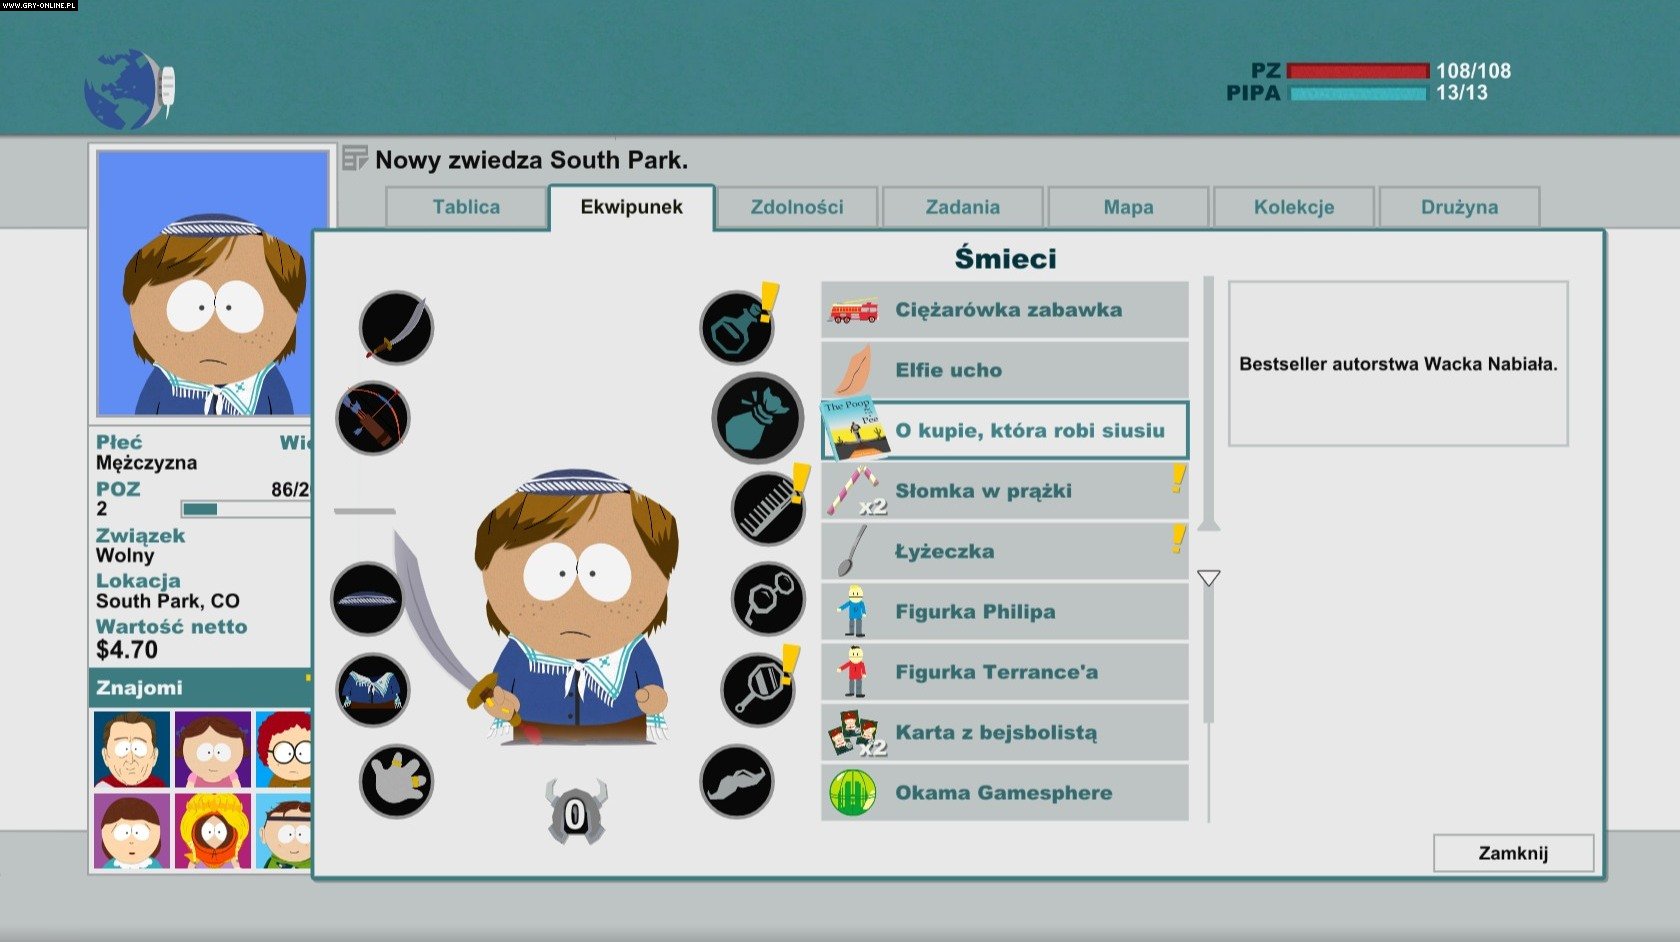Select the melee weapon sword slot
1680x942 pixels.
pyautogui.click(x=396, y=328)
